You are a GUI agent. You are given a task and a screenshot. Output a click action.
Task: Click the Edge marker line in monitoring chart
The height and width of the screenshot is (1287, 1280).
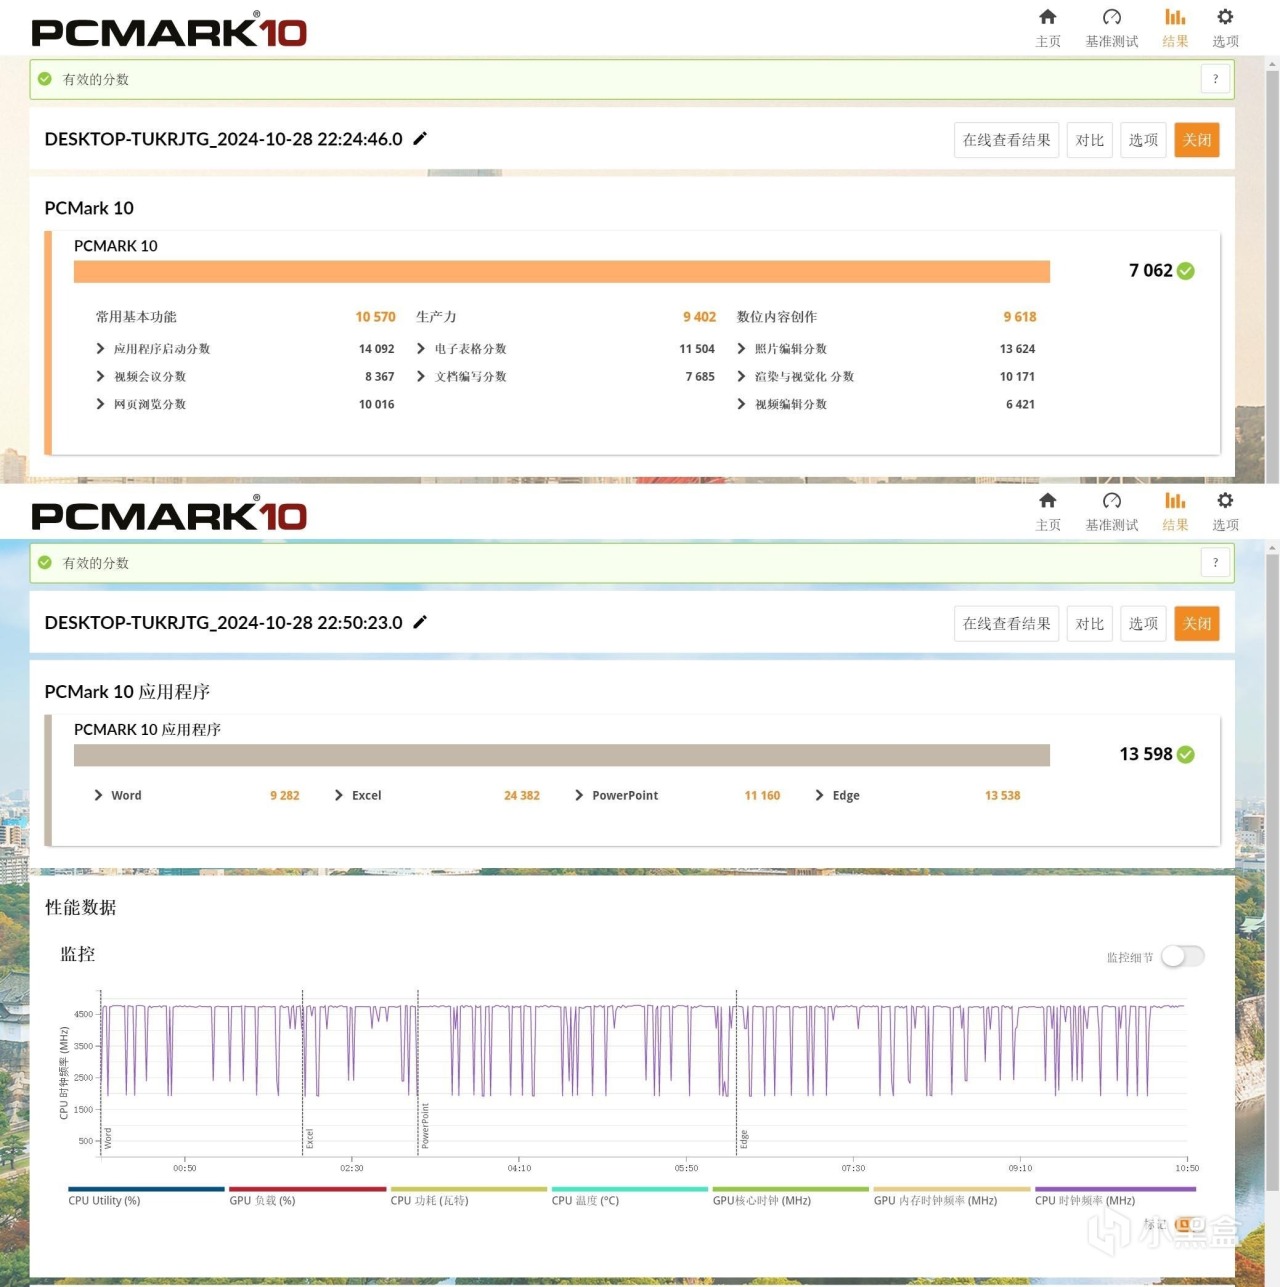(737, 1073)
